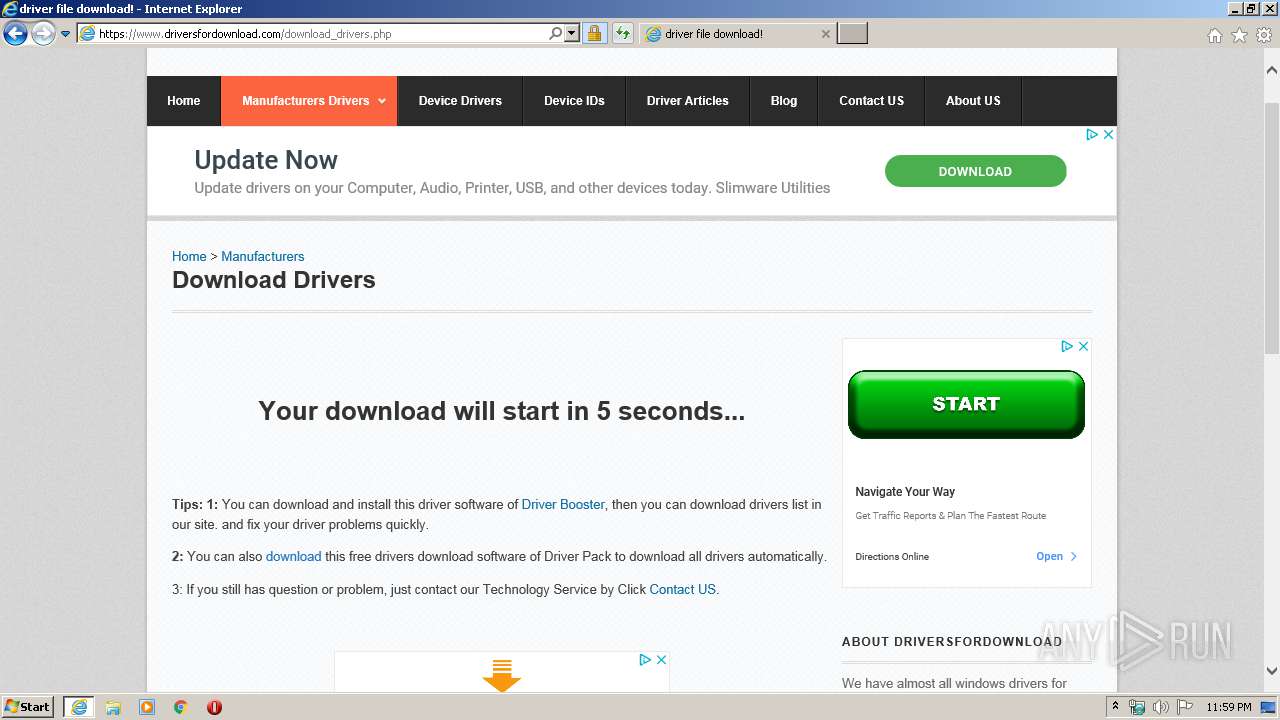Open the network tray icon
The image size is (1280, 720).
[x=1138, y=707]
